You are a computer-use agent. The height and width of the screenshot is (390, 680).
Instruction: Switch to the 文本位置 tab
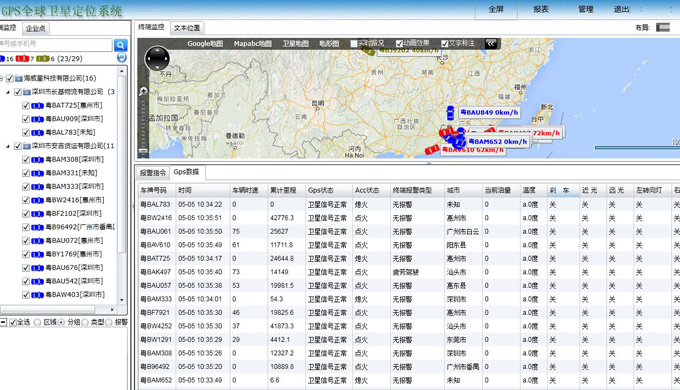187,28
